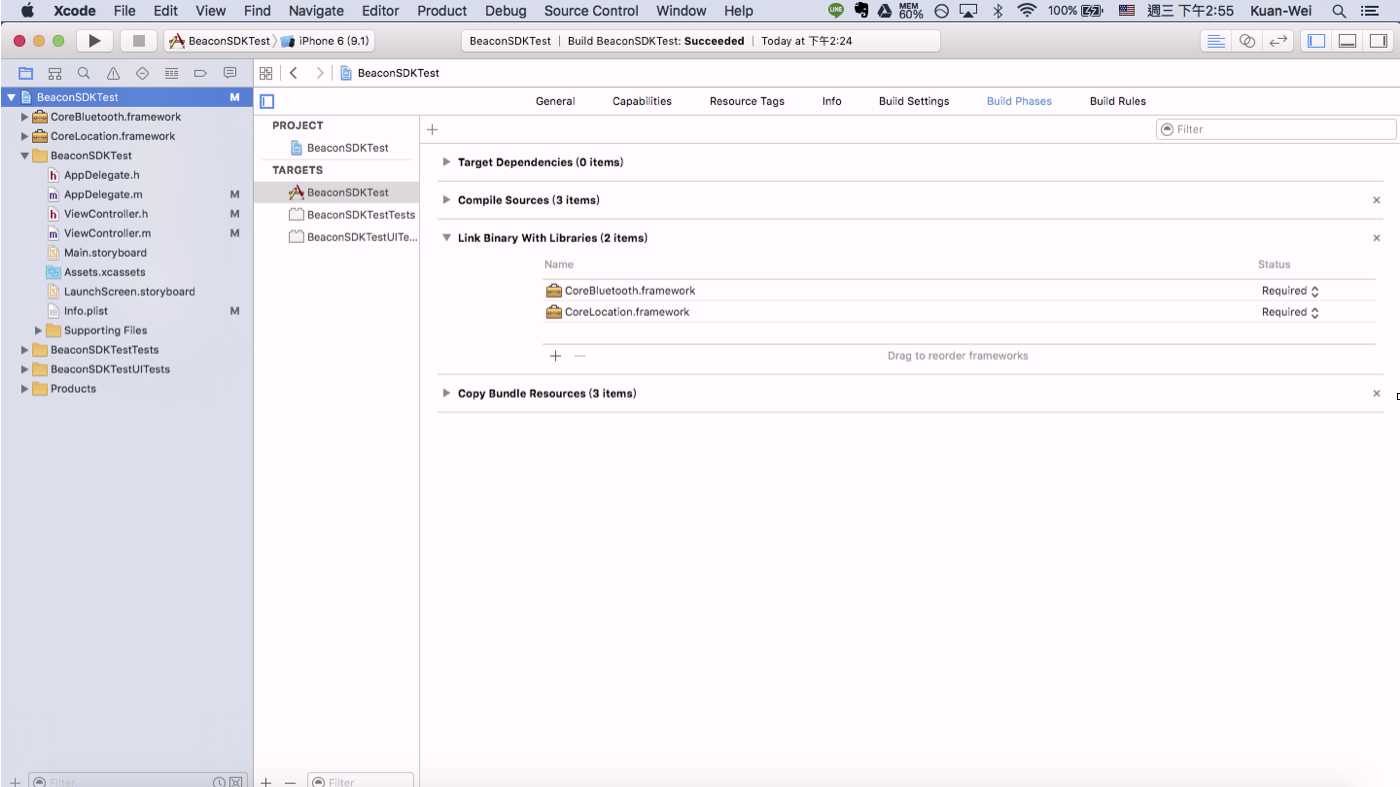Add new build phase with plus icon

432,129
